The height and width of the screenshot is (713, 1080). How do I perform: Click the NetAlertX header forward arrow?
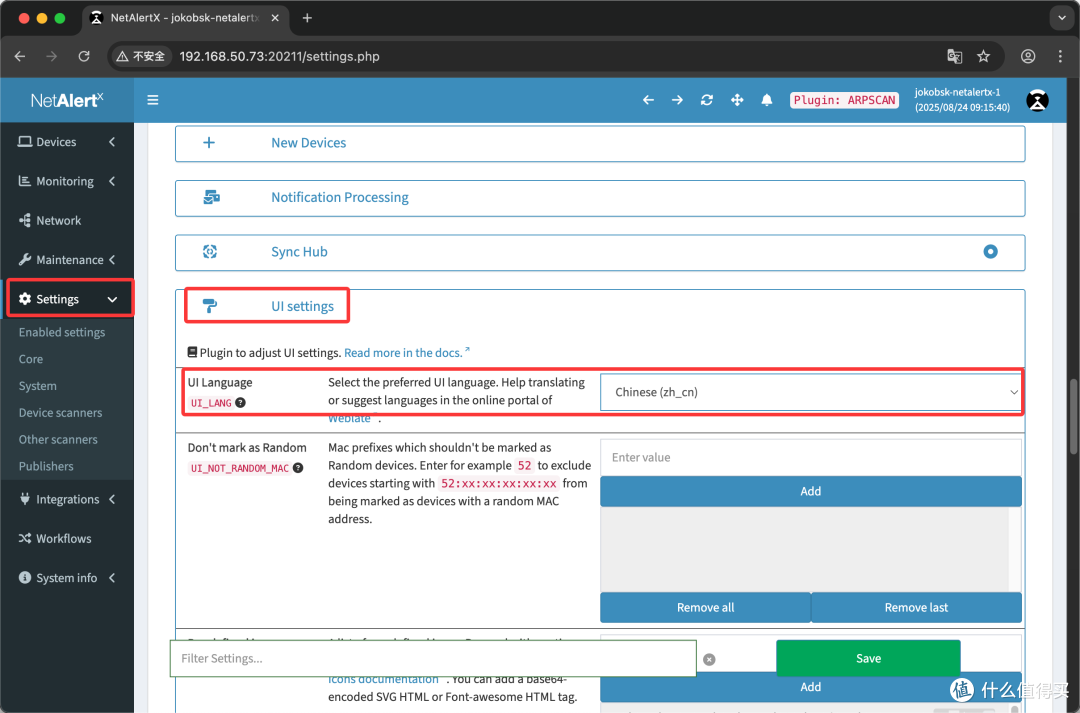pyautogui.click(x=677, y=100)
